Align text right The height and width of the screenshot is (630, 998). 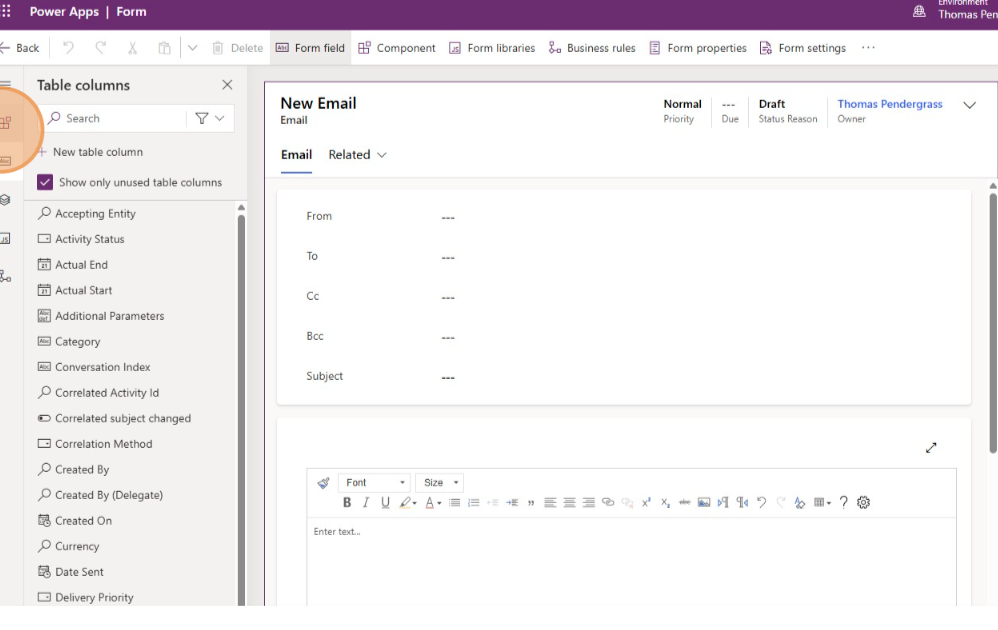[589, 502]
